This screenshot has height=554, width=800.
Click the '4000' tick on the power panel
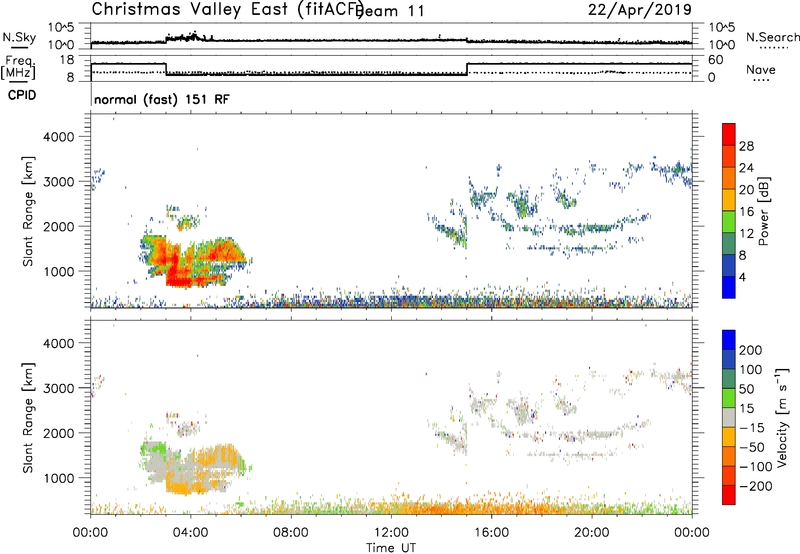coord(59,137)
